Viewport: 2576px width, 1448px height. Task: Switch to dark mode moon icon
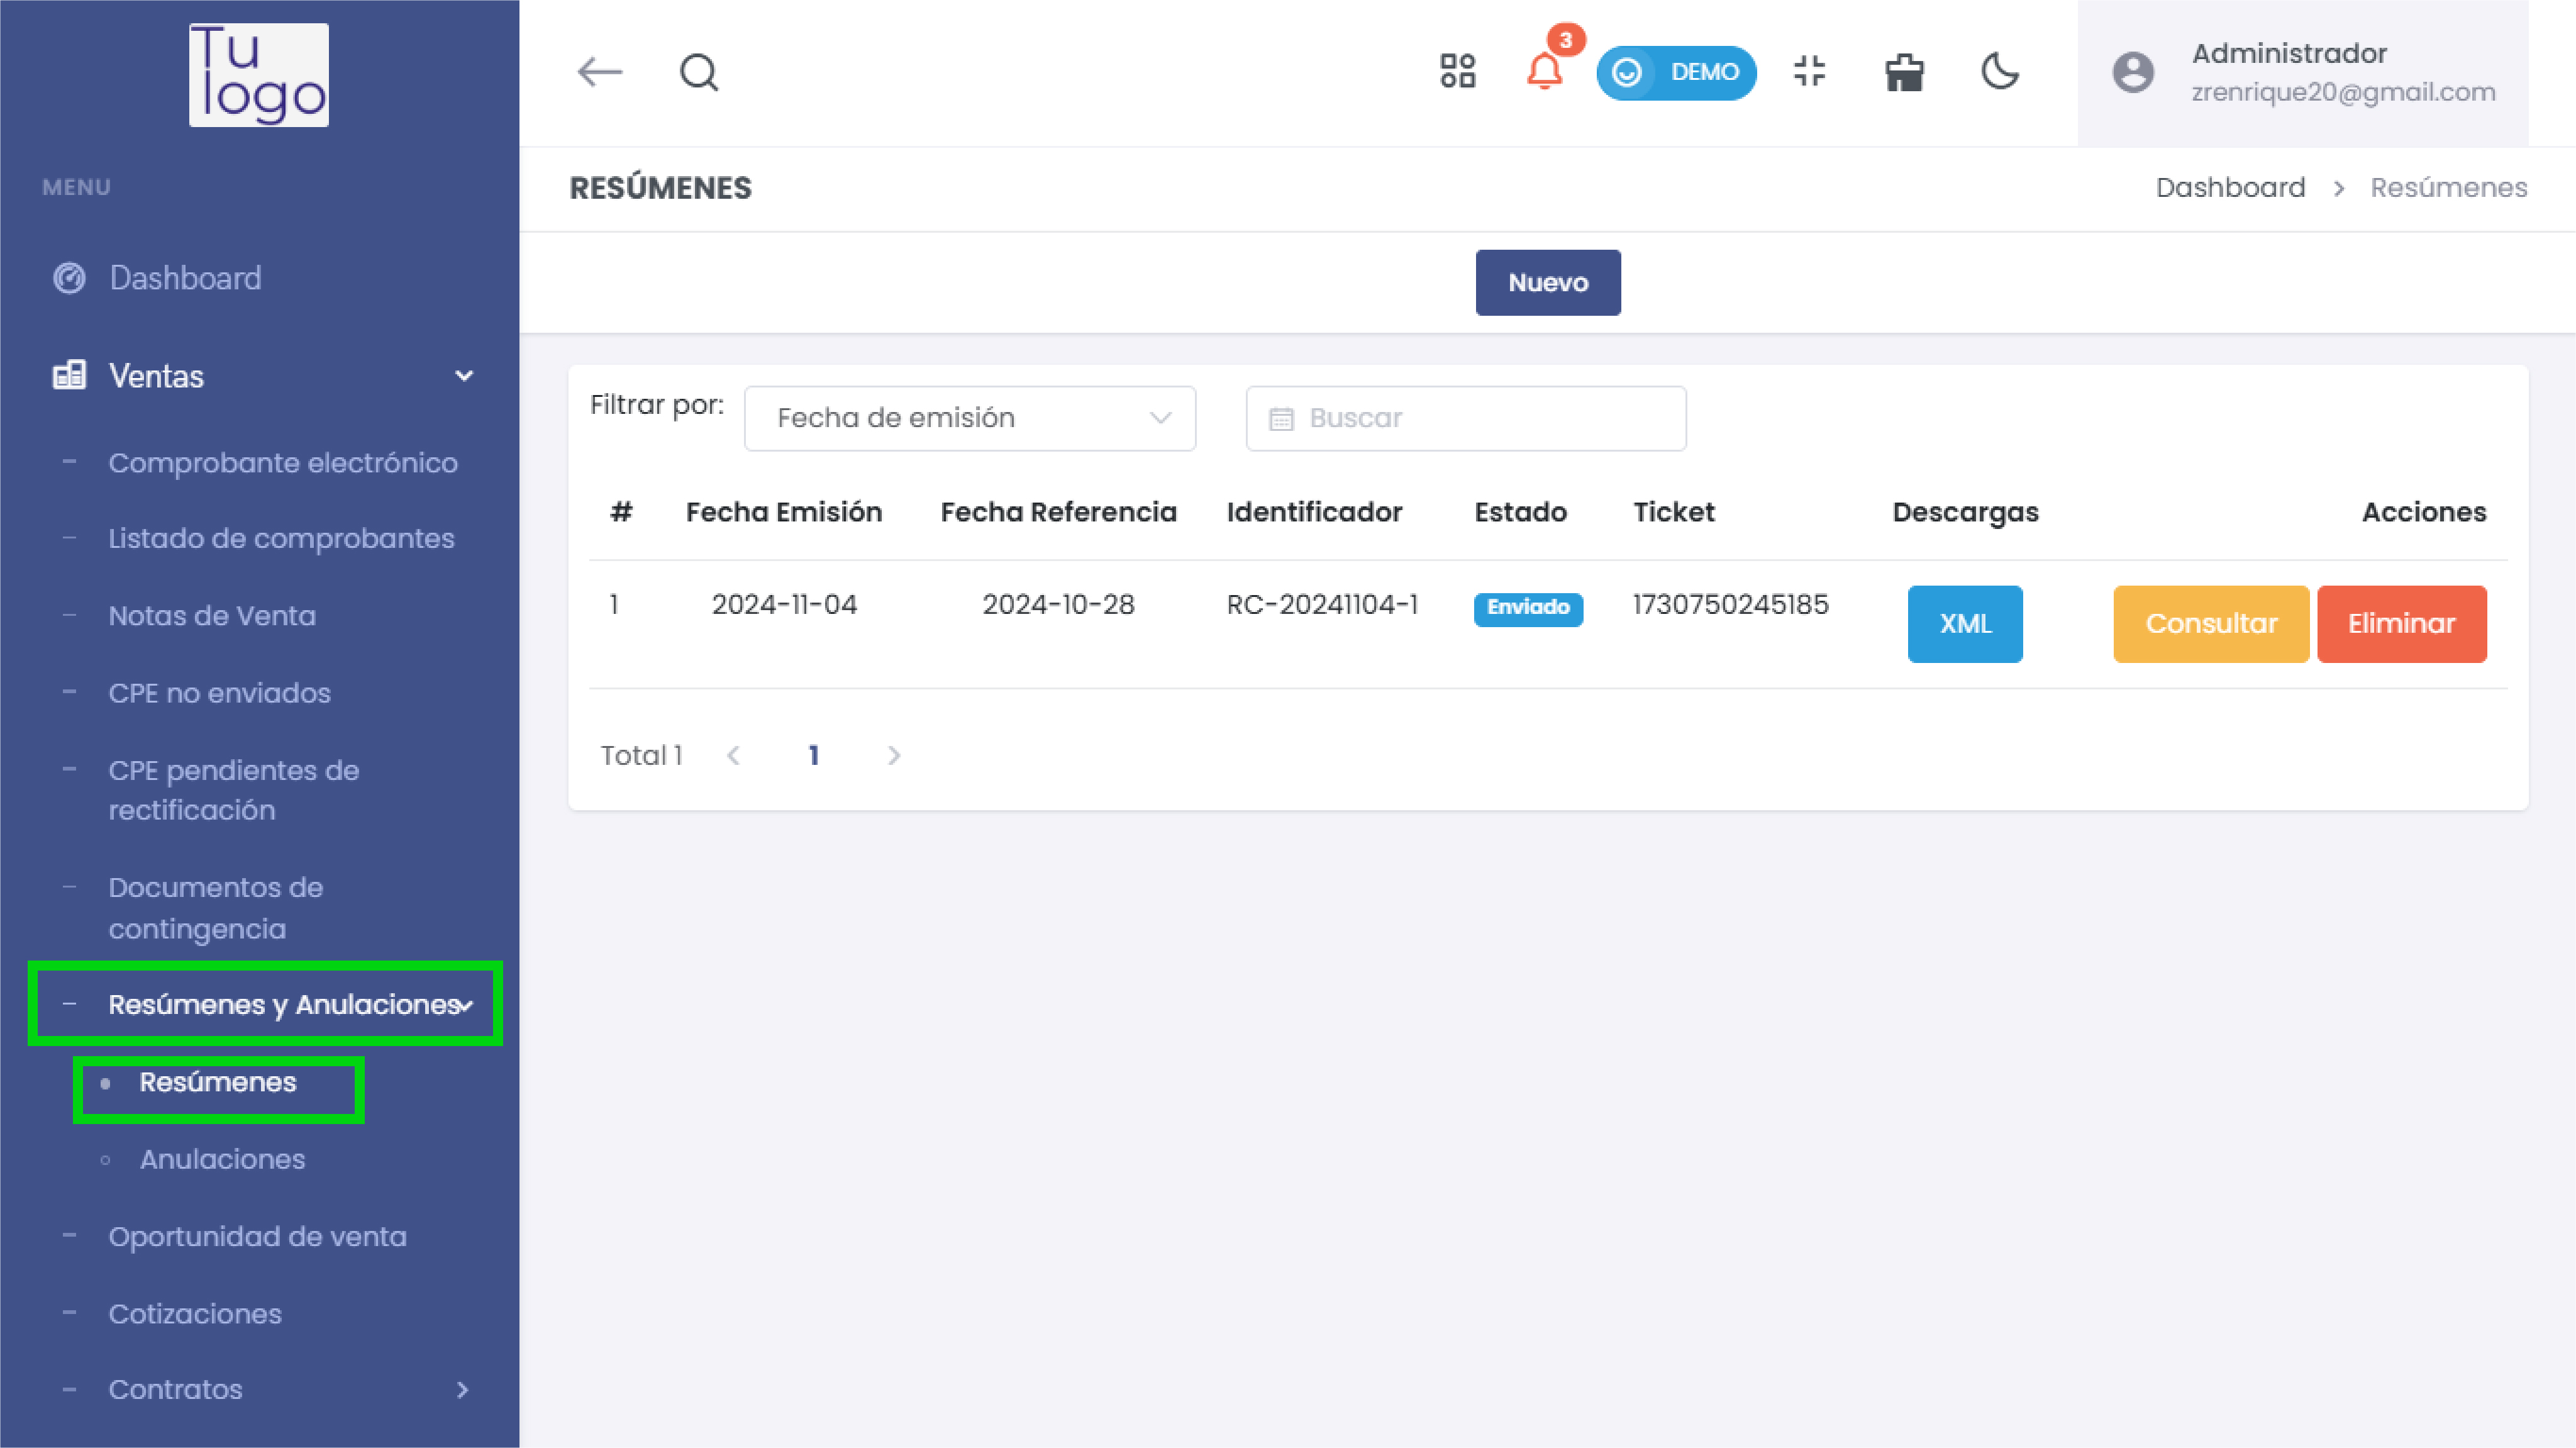[2000, 71]
